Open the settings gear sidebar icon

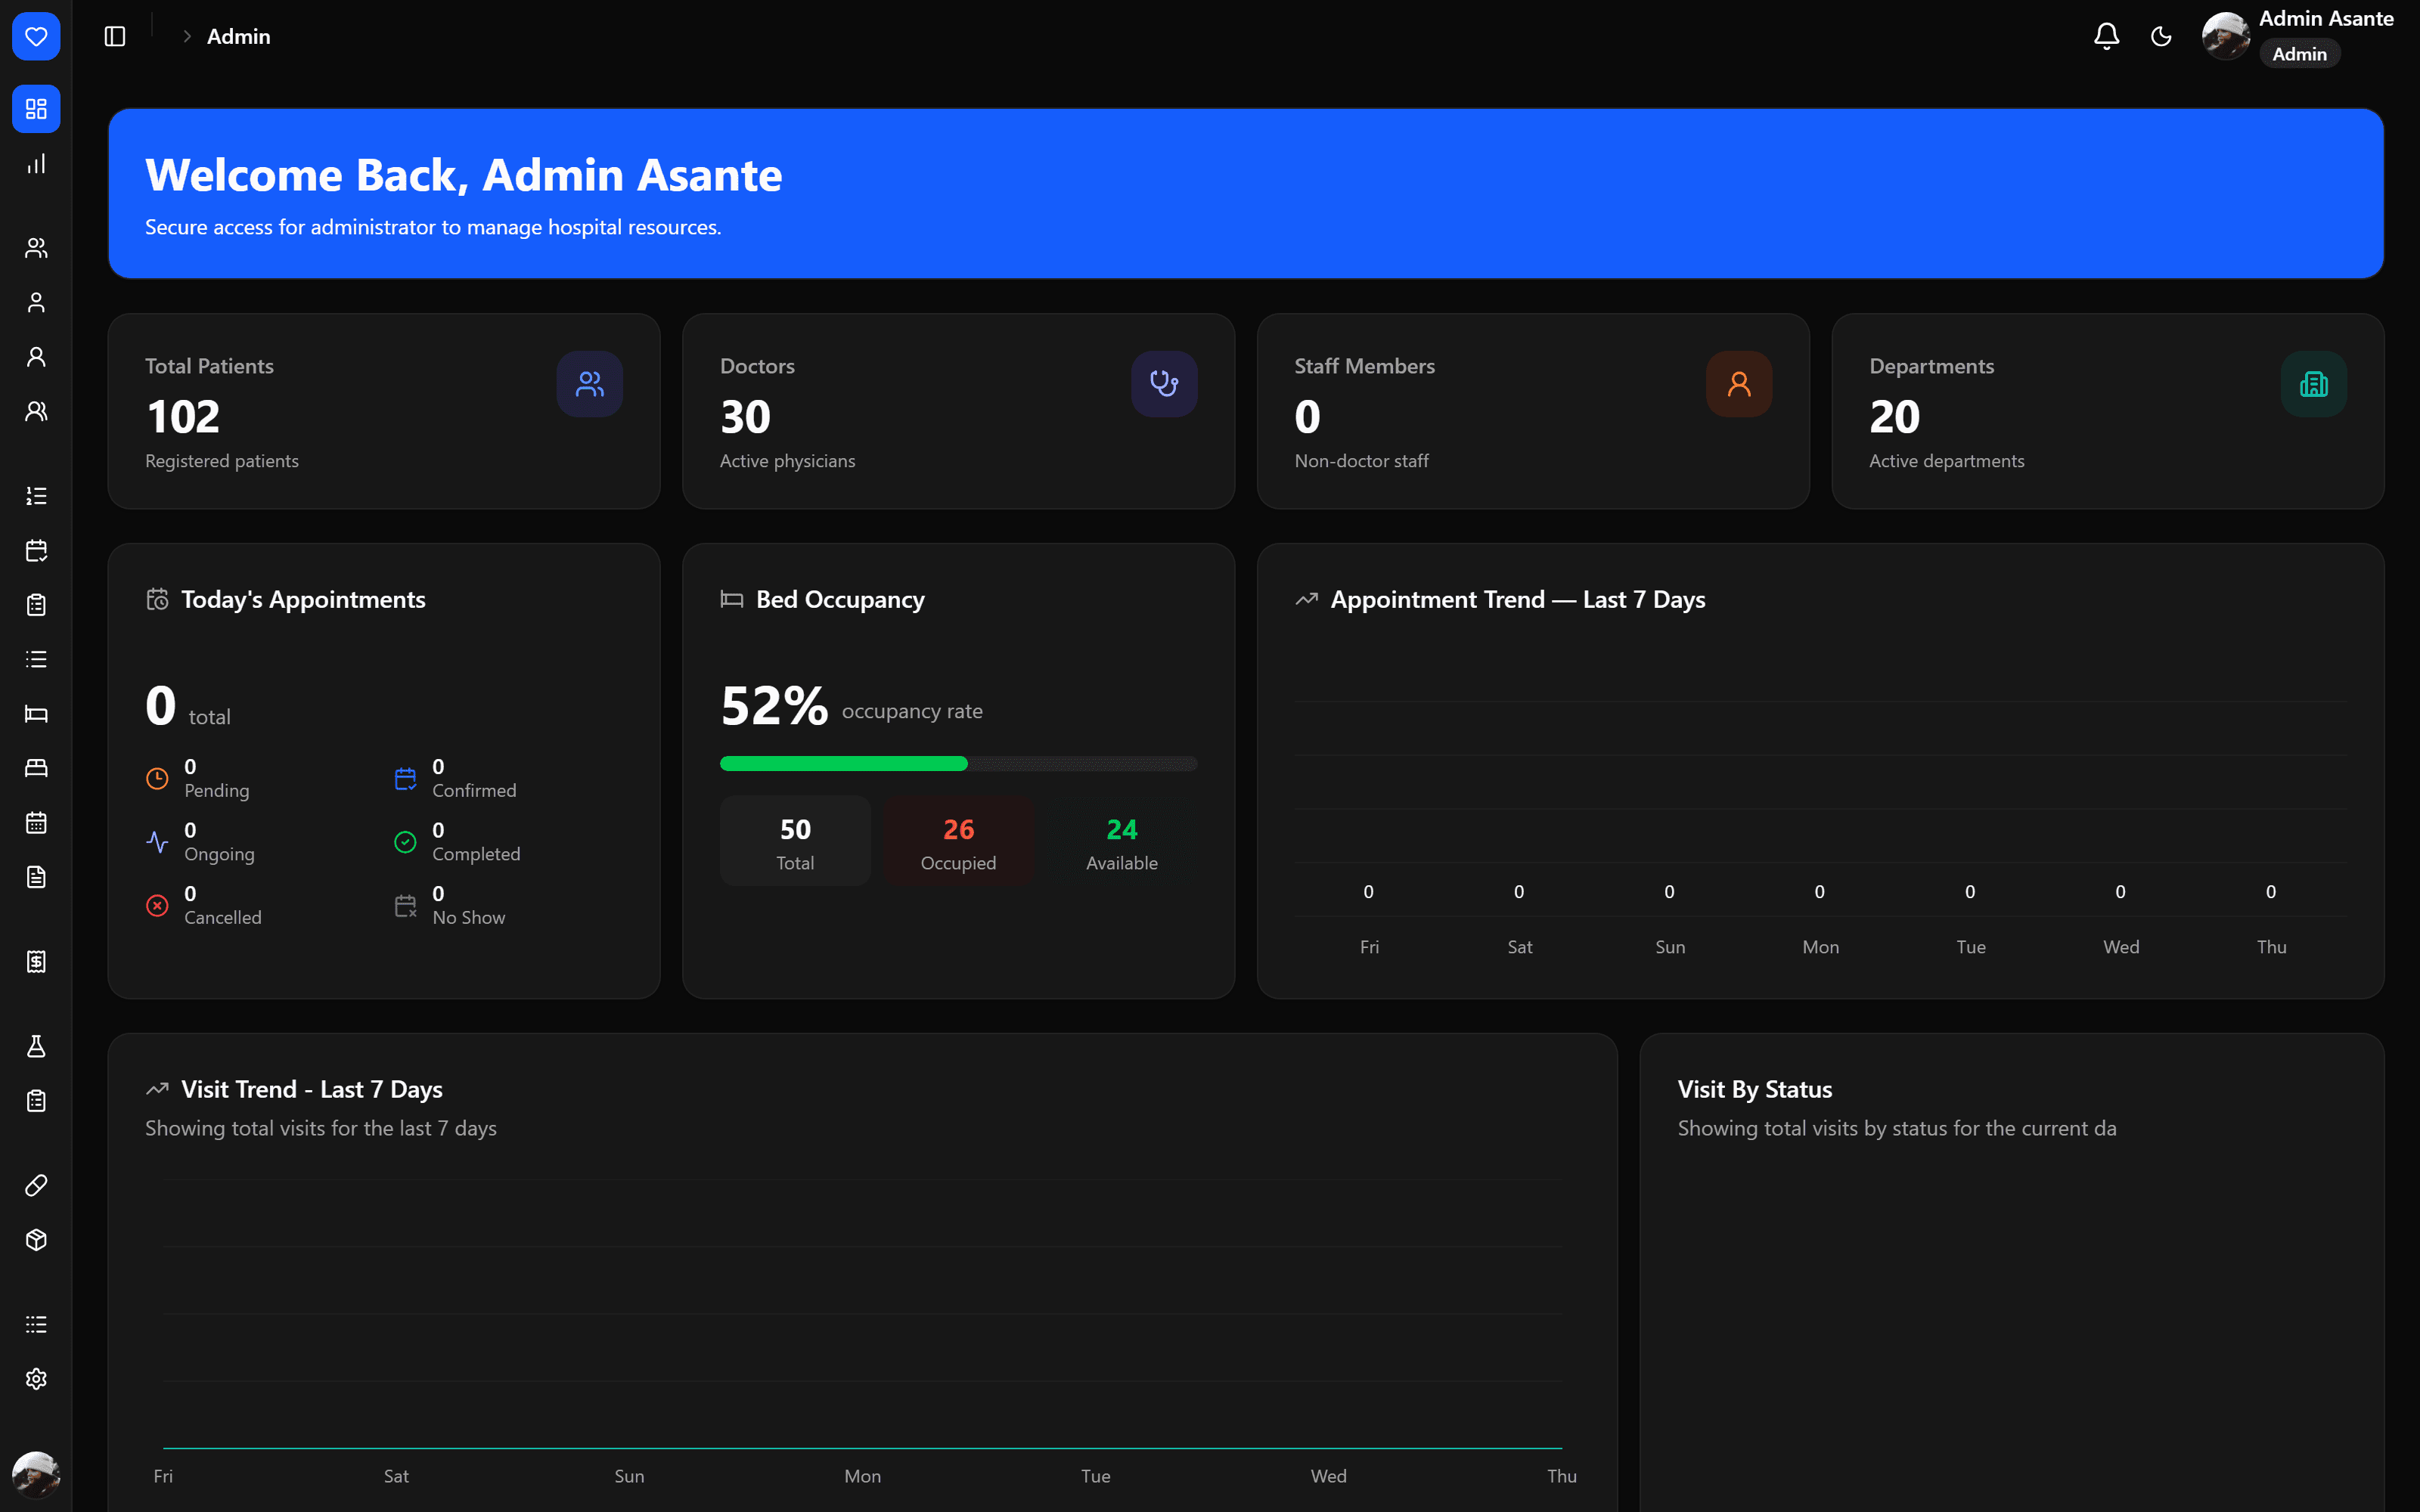[36, 1379]
